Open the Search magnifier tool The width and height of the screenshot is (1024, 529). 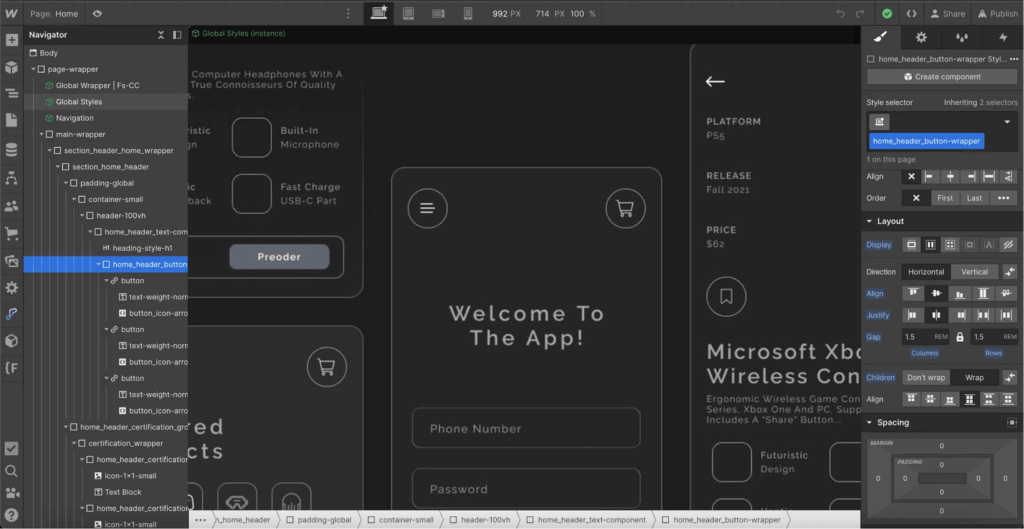point(12,471)
